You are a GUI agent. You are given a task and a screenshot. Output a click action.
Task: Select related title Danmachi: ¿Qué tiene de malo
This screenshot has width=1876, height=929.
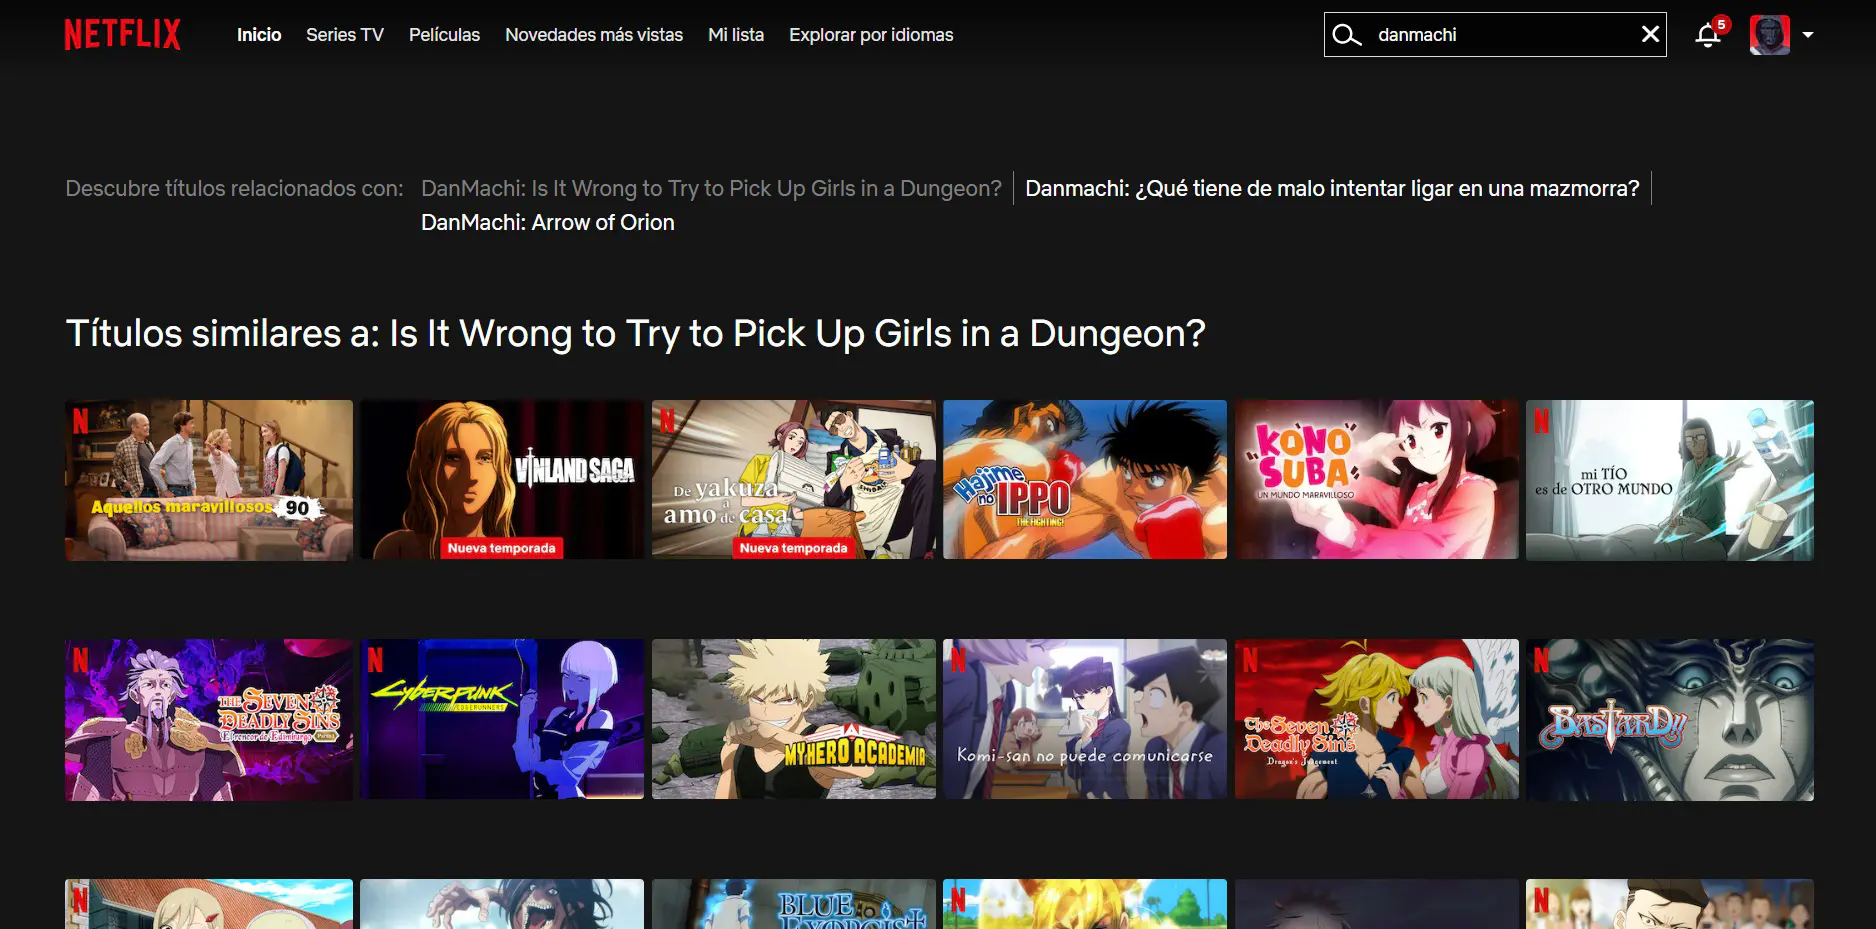pos(1332,188)
